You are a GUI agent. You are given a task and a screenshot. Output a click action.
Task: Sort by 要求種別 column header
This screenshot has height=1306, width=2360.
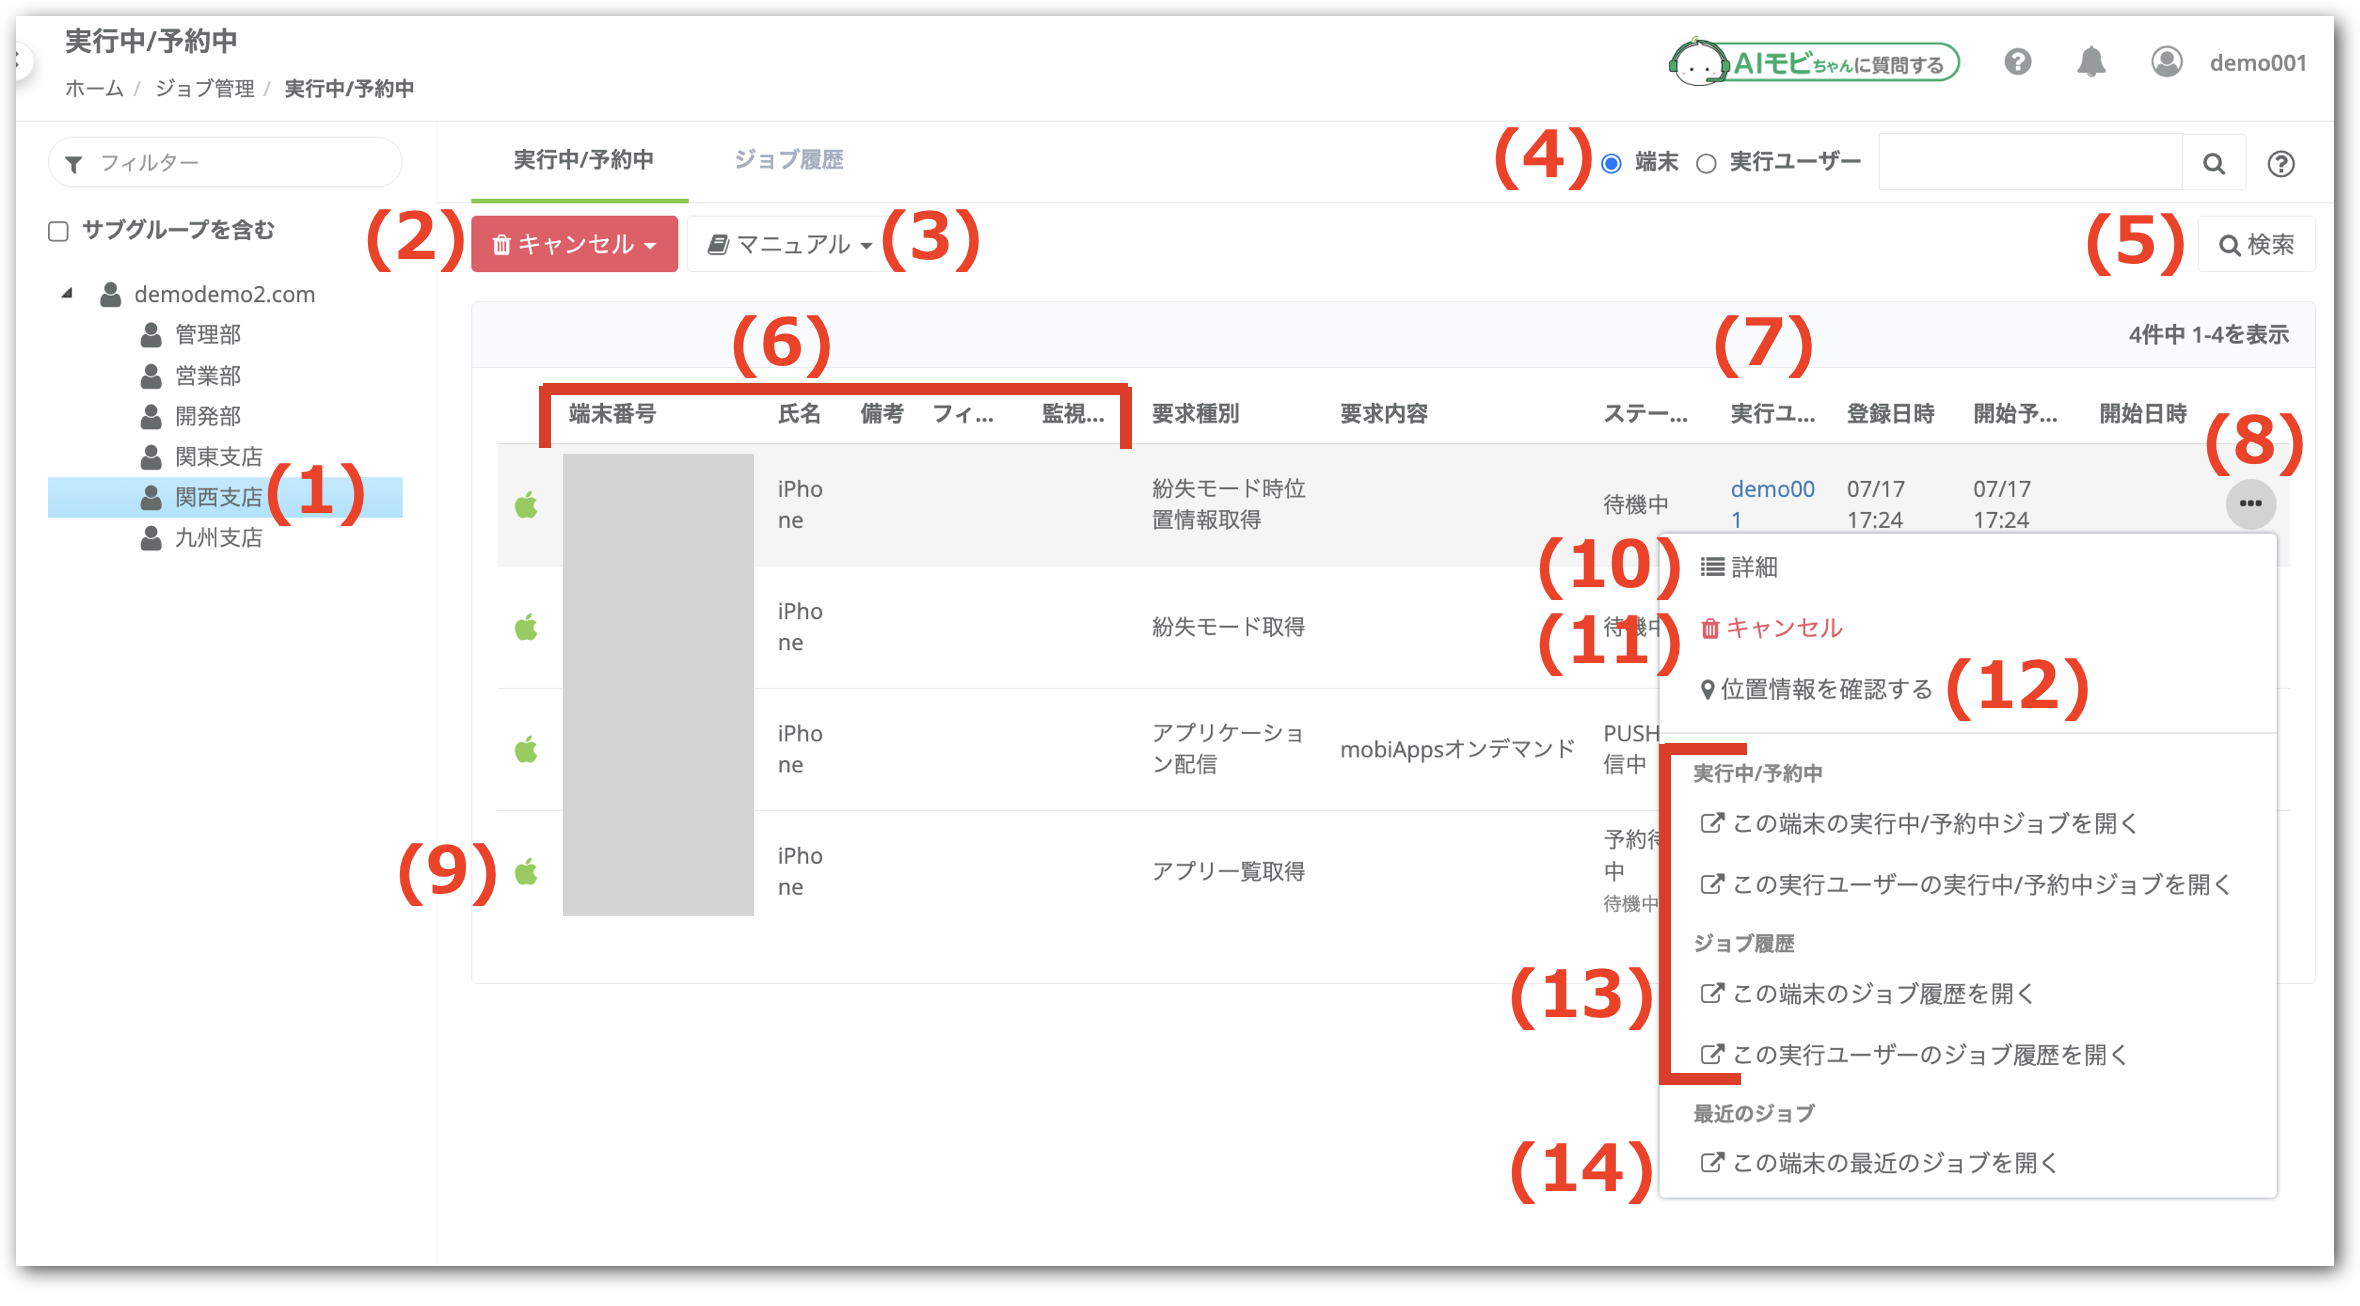point(1195,413)
